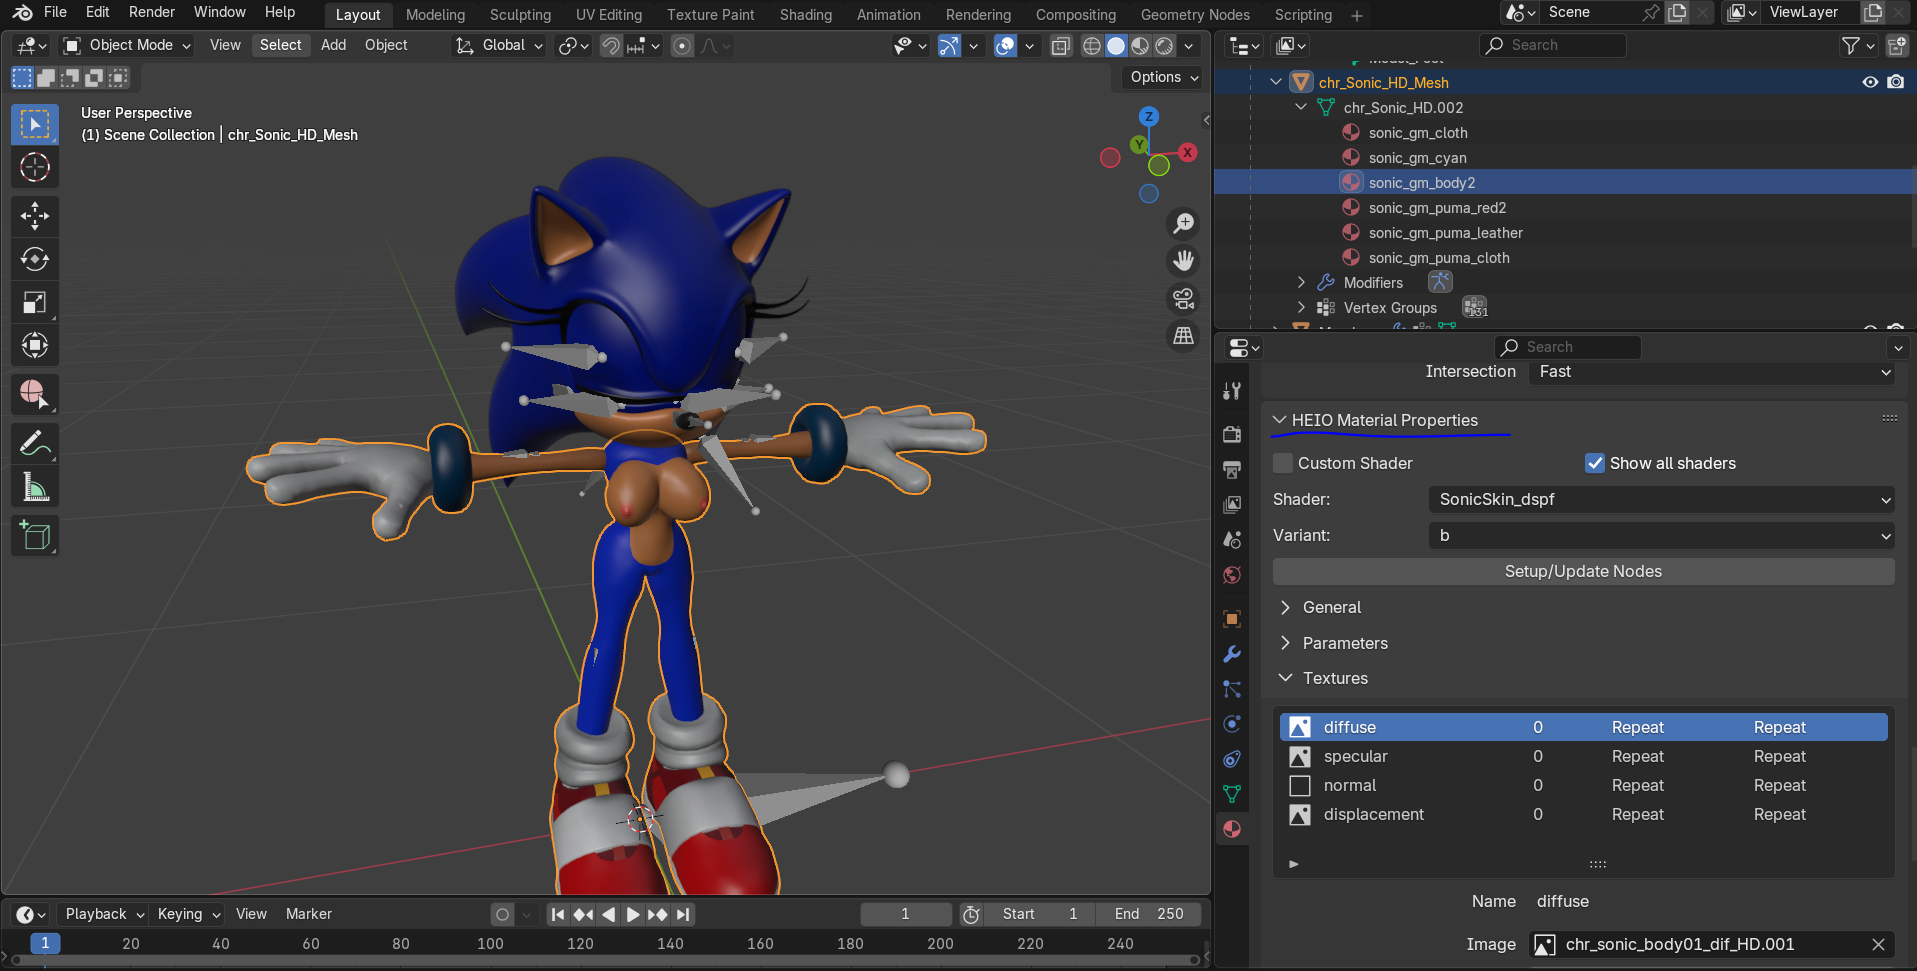
Task: Open the viewport Add menu
Action: (333, 45)
